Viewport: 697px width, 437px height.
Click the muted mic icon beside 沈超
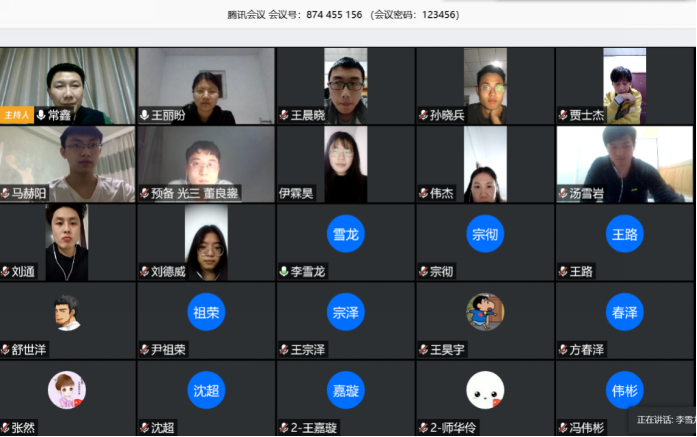(x=144, y=428)
